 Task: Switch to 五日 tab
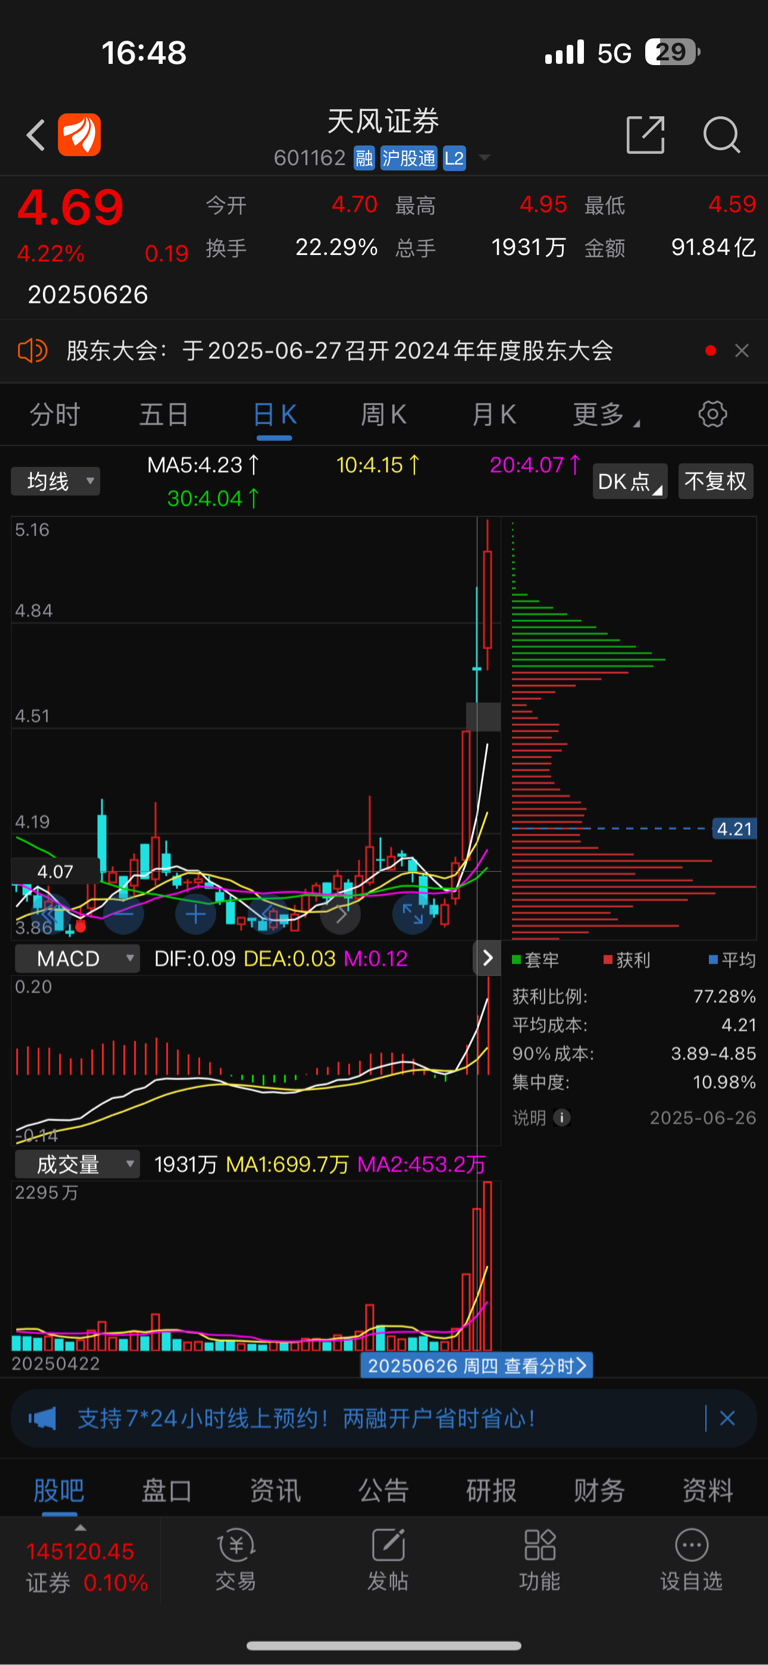coord(164,414)
